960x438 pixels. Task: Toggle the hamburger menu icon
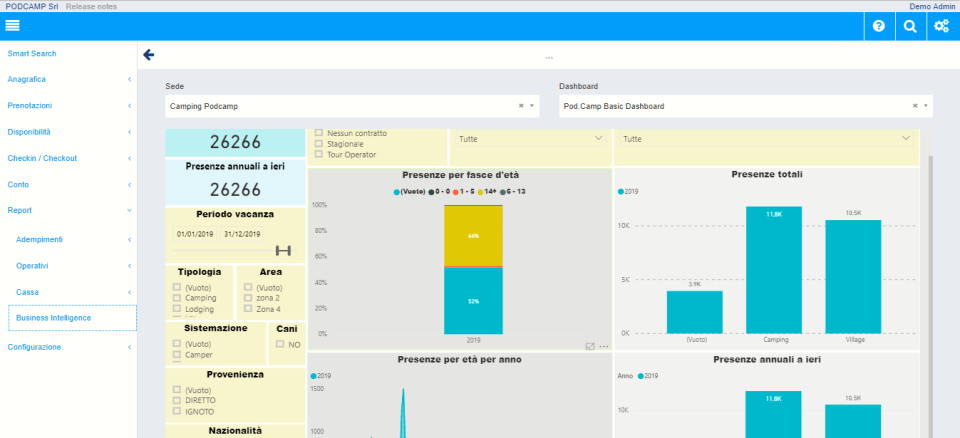pyautogui.click(x=13, y=26)
